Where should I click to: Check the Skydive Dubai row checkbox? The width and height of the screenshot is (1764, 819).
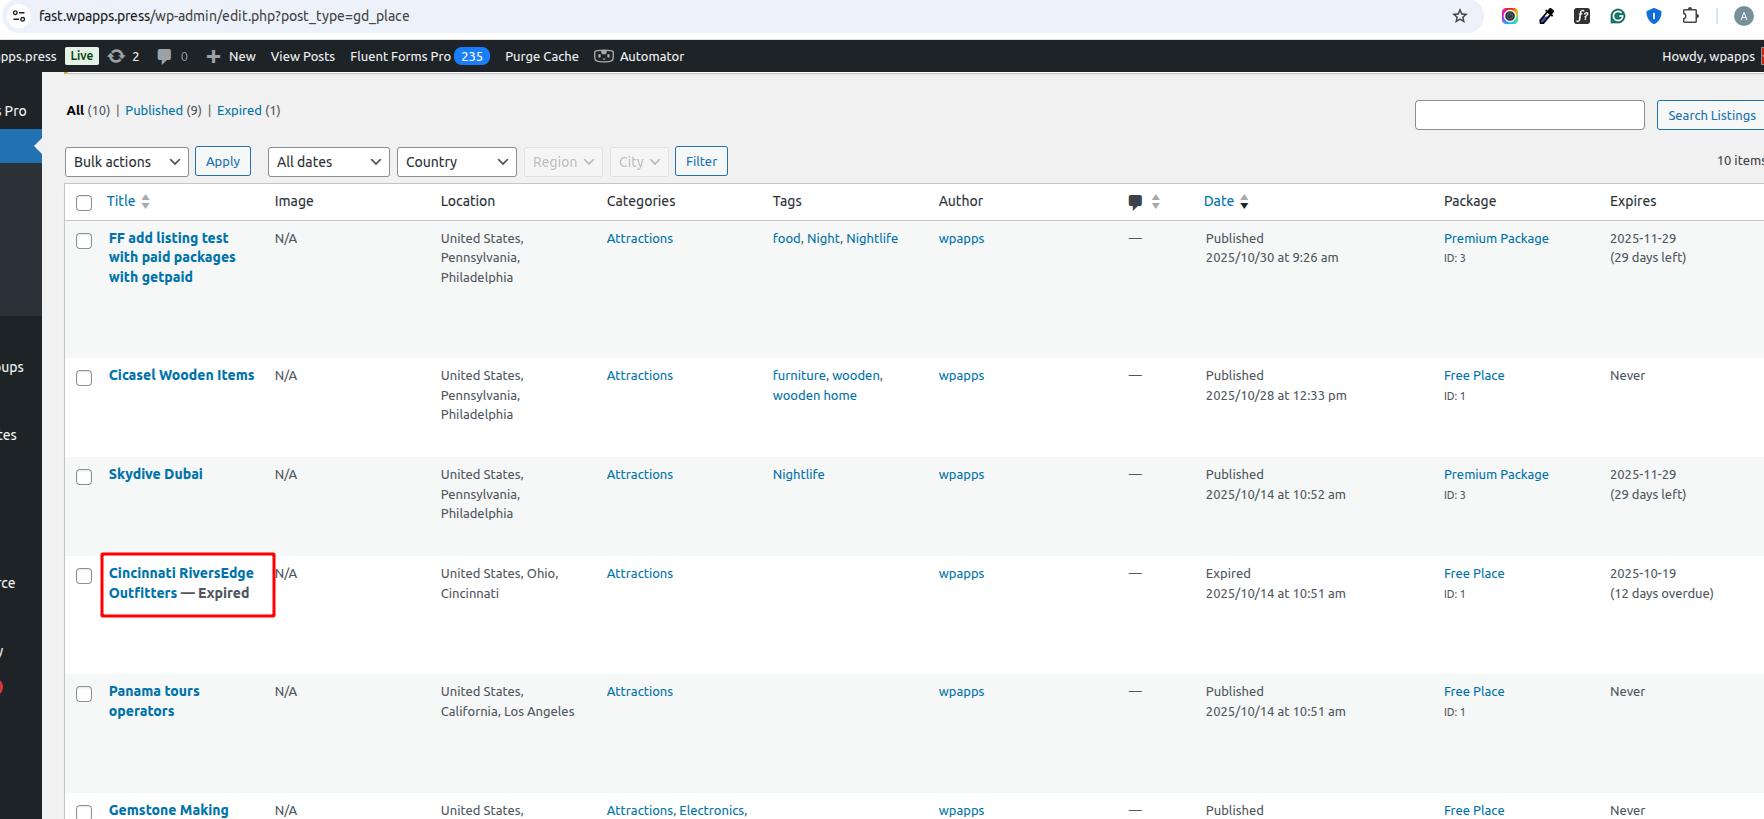[84, 477]
